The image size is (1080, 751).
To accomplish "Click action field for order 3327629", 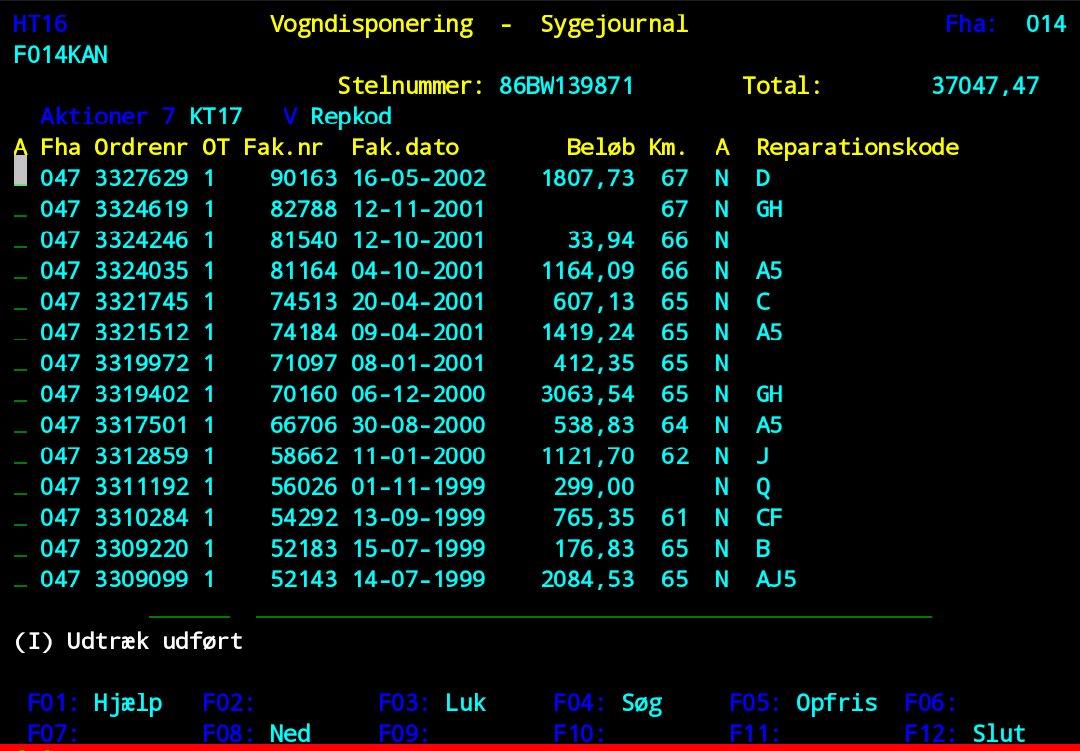I will pos(20,178).
